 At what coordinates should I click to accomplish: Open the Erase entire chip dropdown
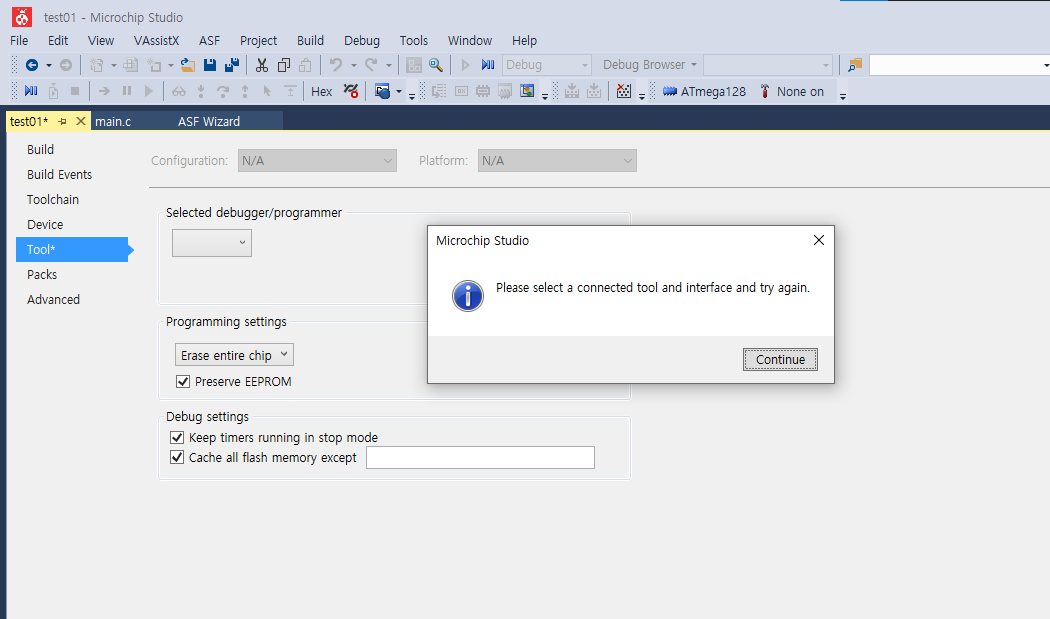tap(234, 354)
